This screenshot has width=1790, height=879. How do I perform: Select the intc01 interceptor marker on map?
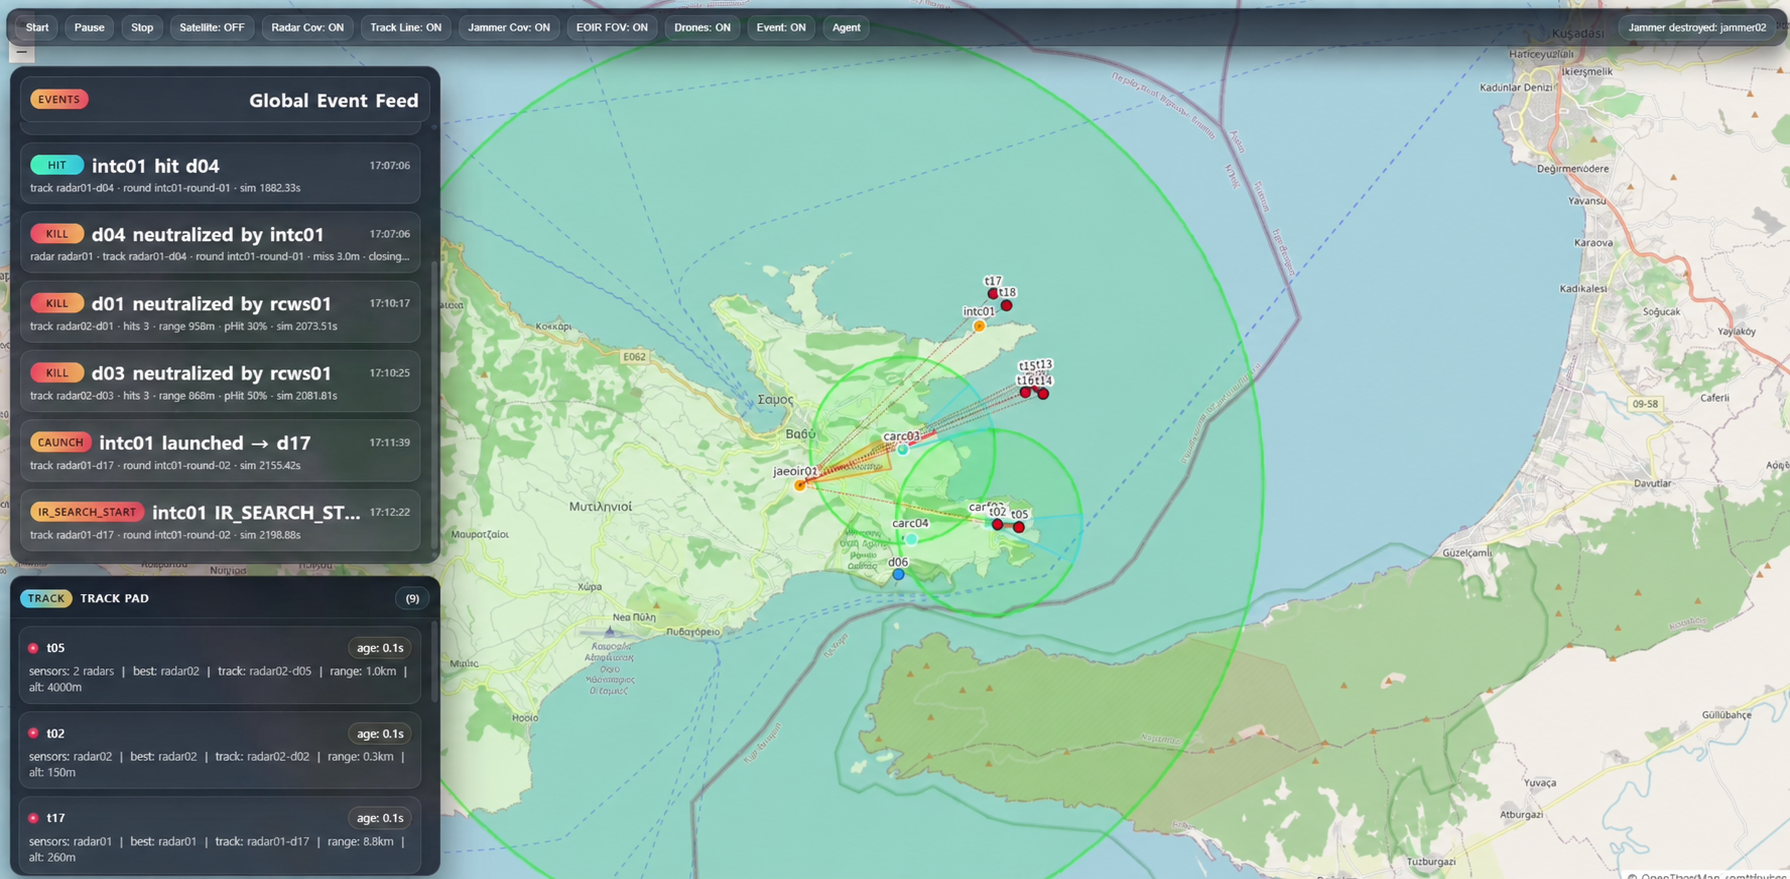tap(979, 326)
